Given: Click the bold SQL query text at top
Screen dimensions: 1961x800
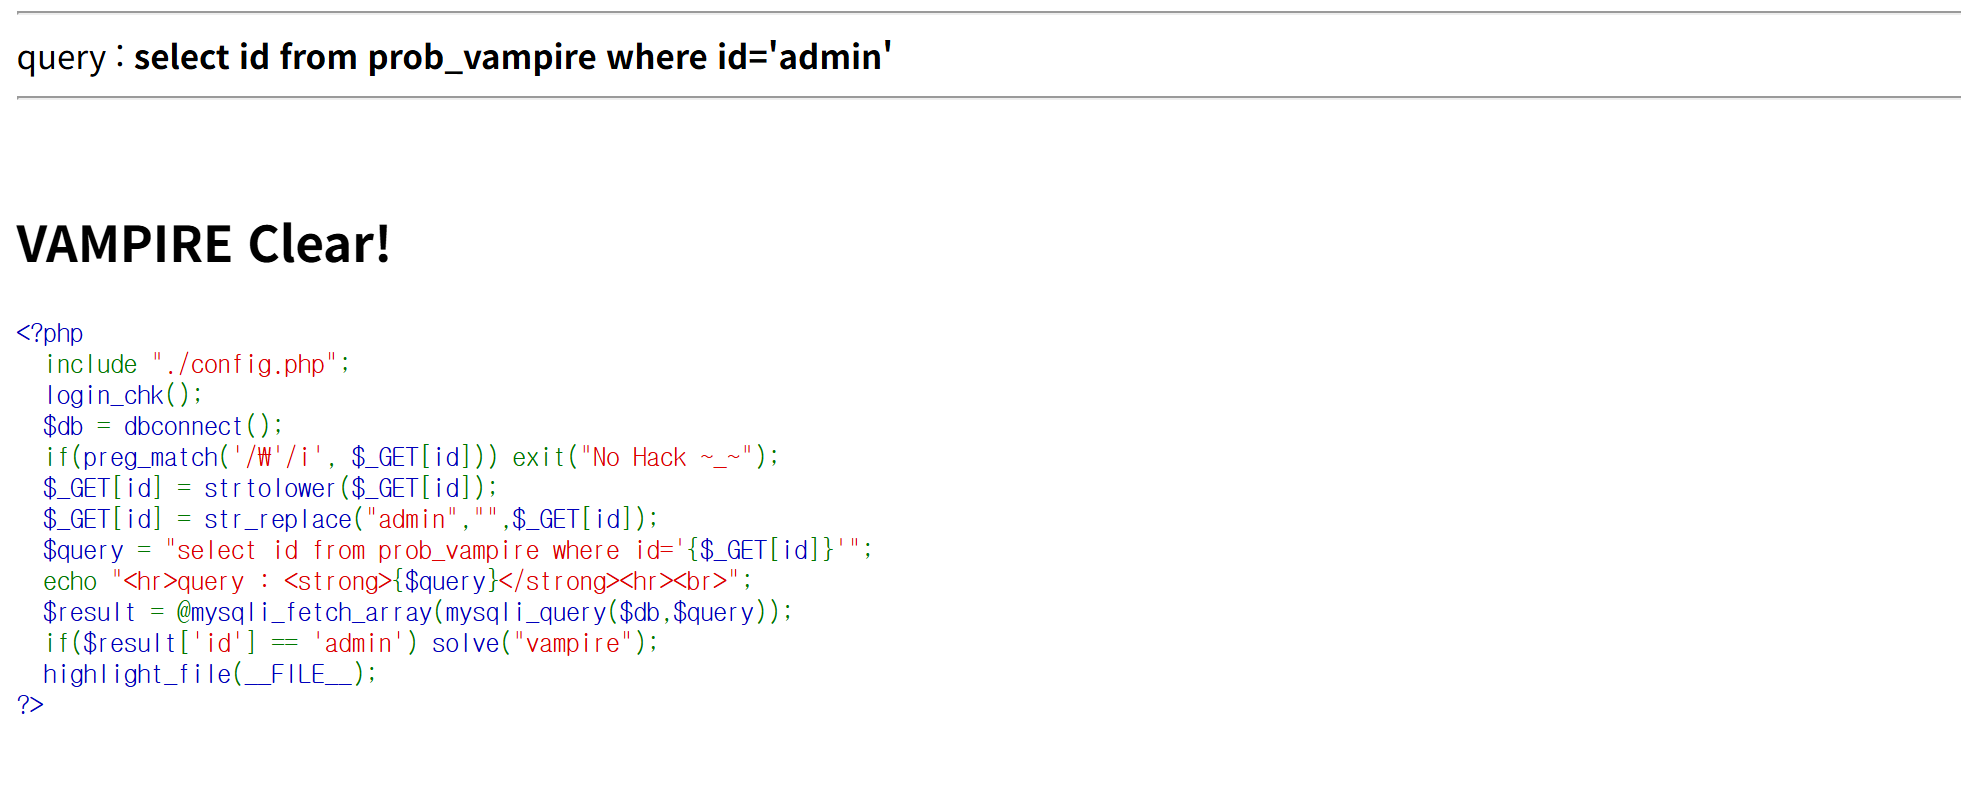Looking at the screenshot, I should pyautogui.click(x=512, y=57).
